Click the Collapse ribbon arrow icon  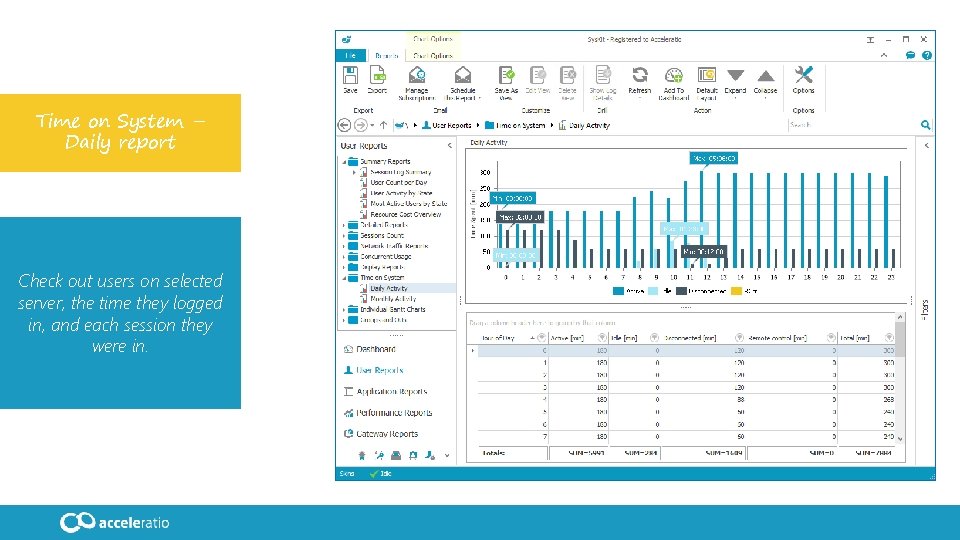765,75
